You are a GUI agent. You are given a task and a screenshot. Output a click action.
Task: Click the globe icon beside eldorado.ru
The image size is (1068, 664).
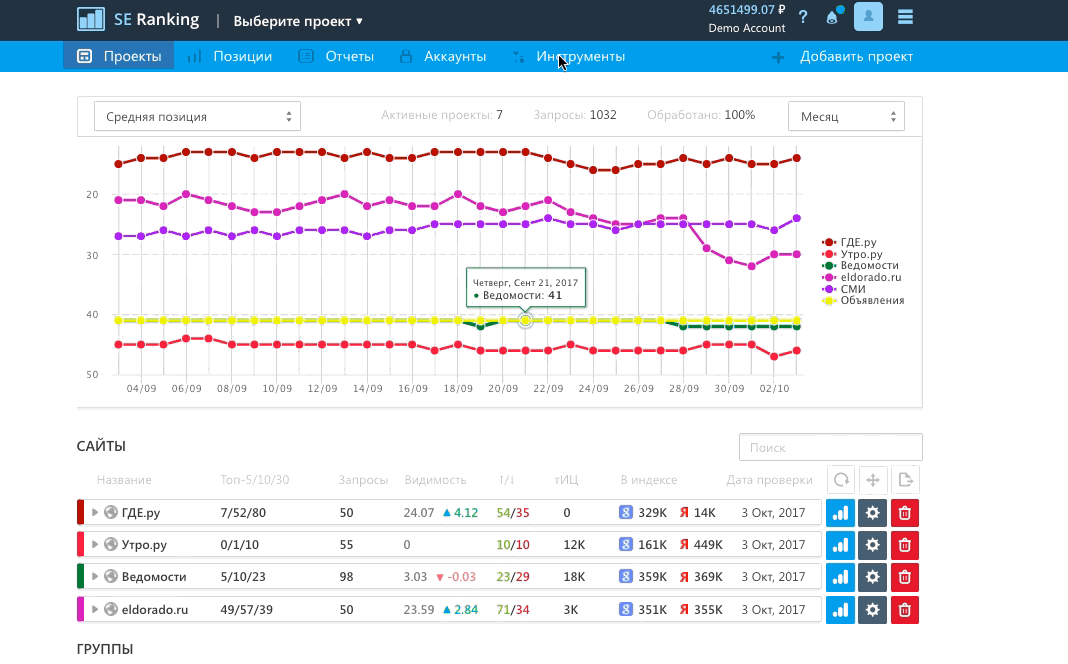coord(111,610)
